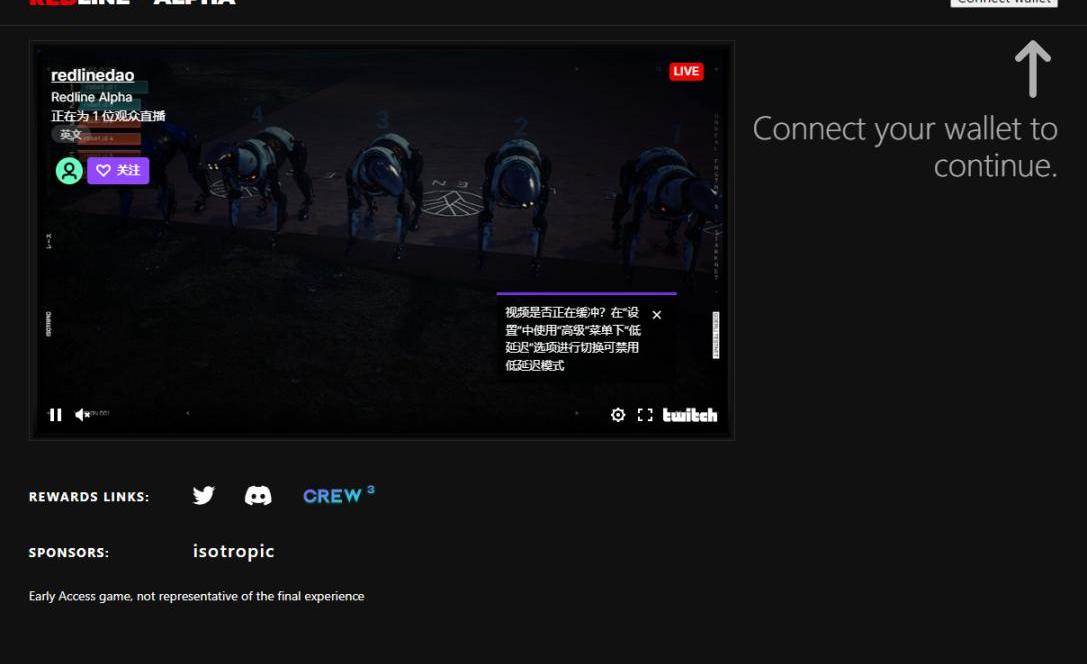Click the Early Access disclaimer text
1087x664 pixels.
(x=196, y=596)
